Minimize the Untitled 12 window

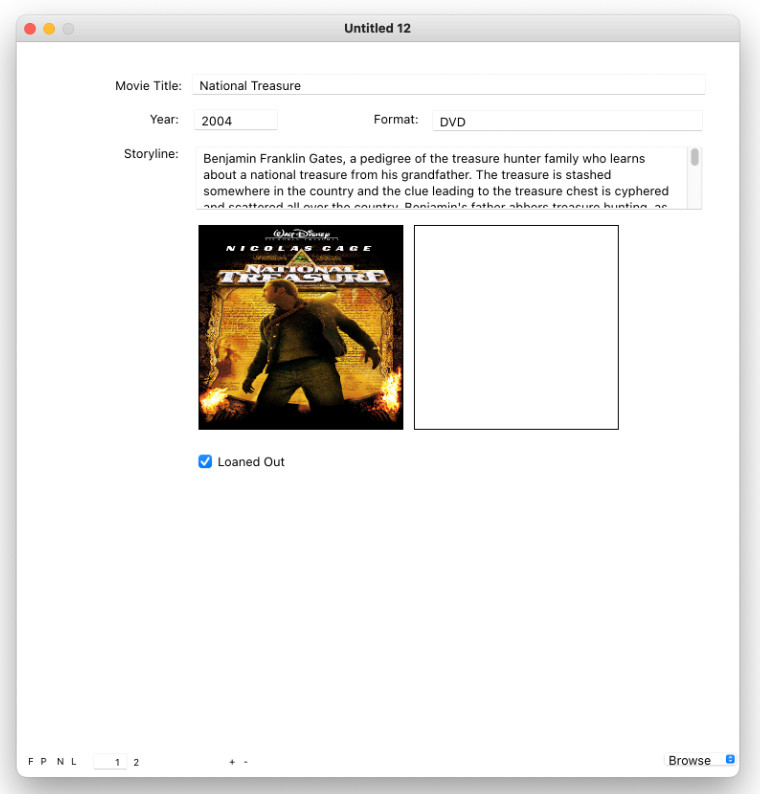[49, 29]
